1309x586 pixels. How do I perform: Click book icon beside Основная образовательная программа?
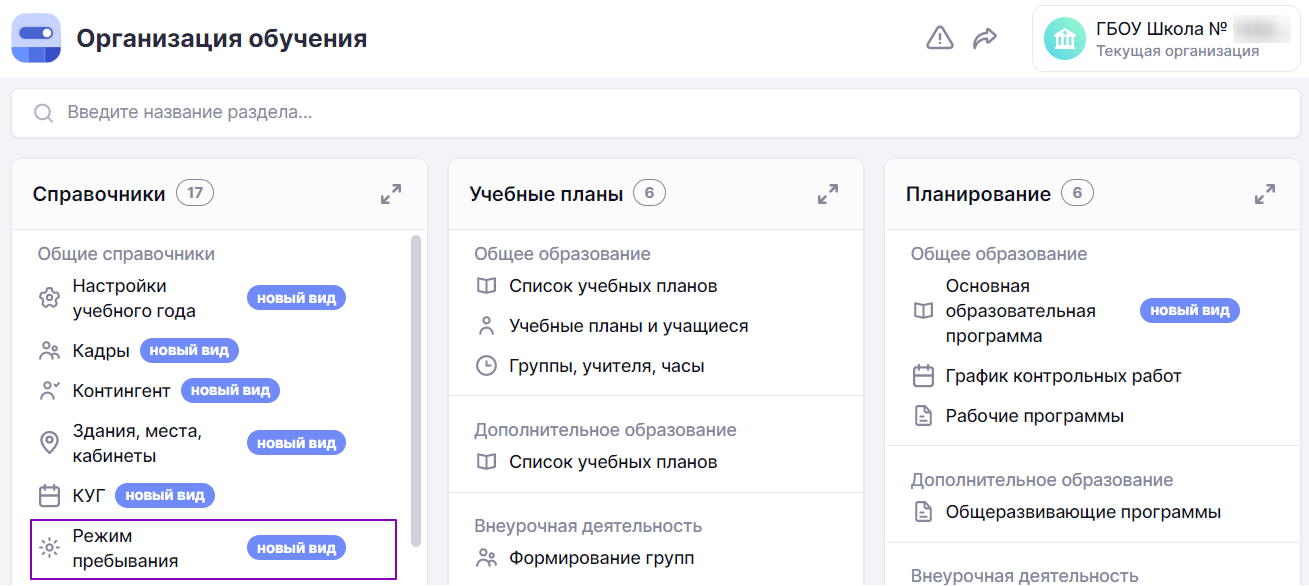(923, 311)
